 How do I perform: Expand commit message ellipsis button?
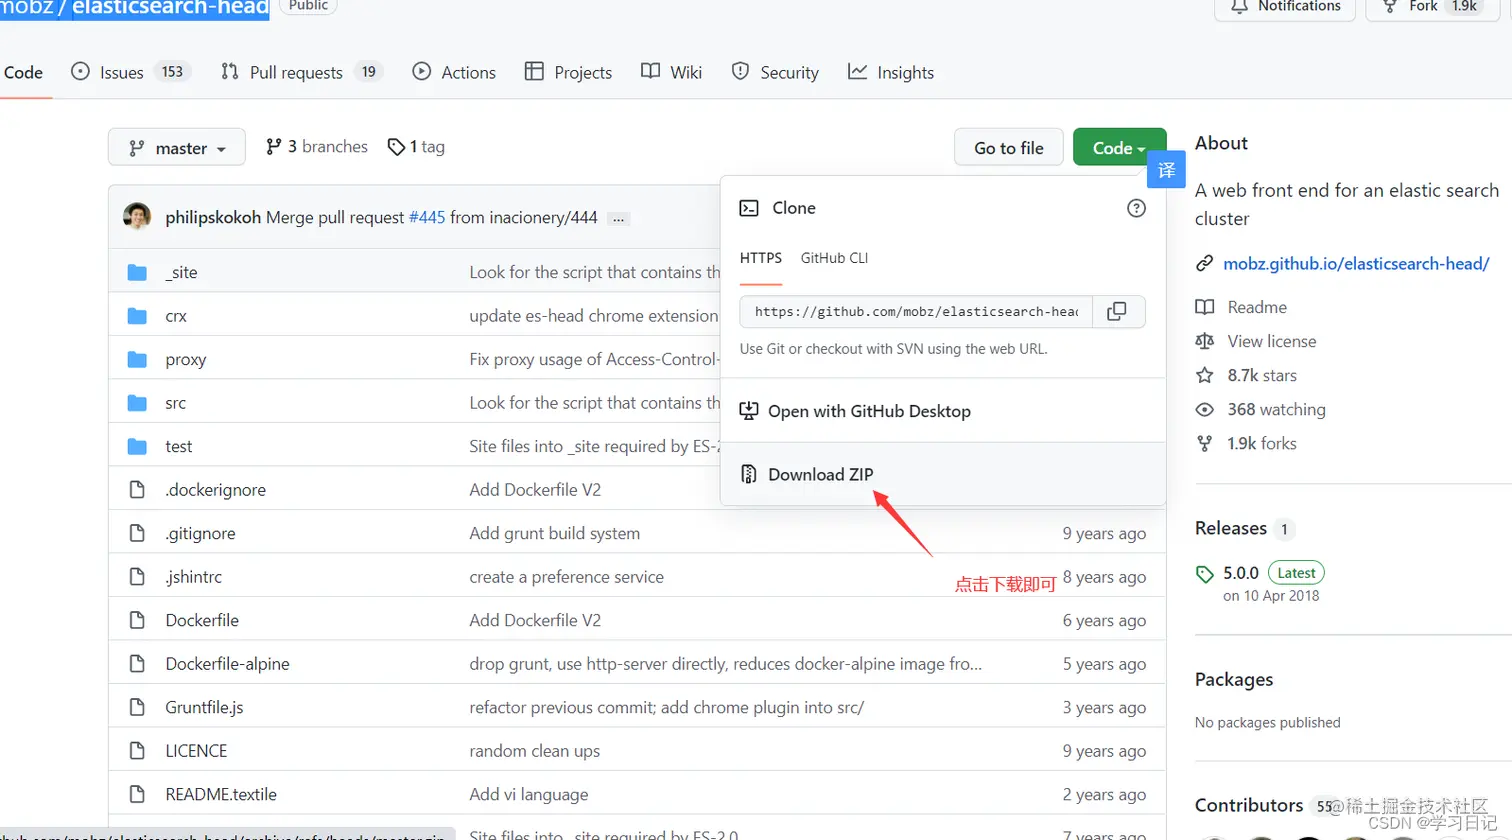click(x=619, y=218)
